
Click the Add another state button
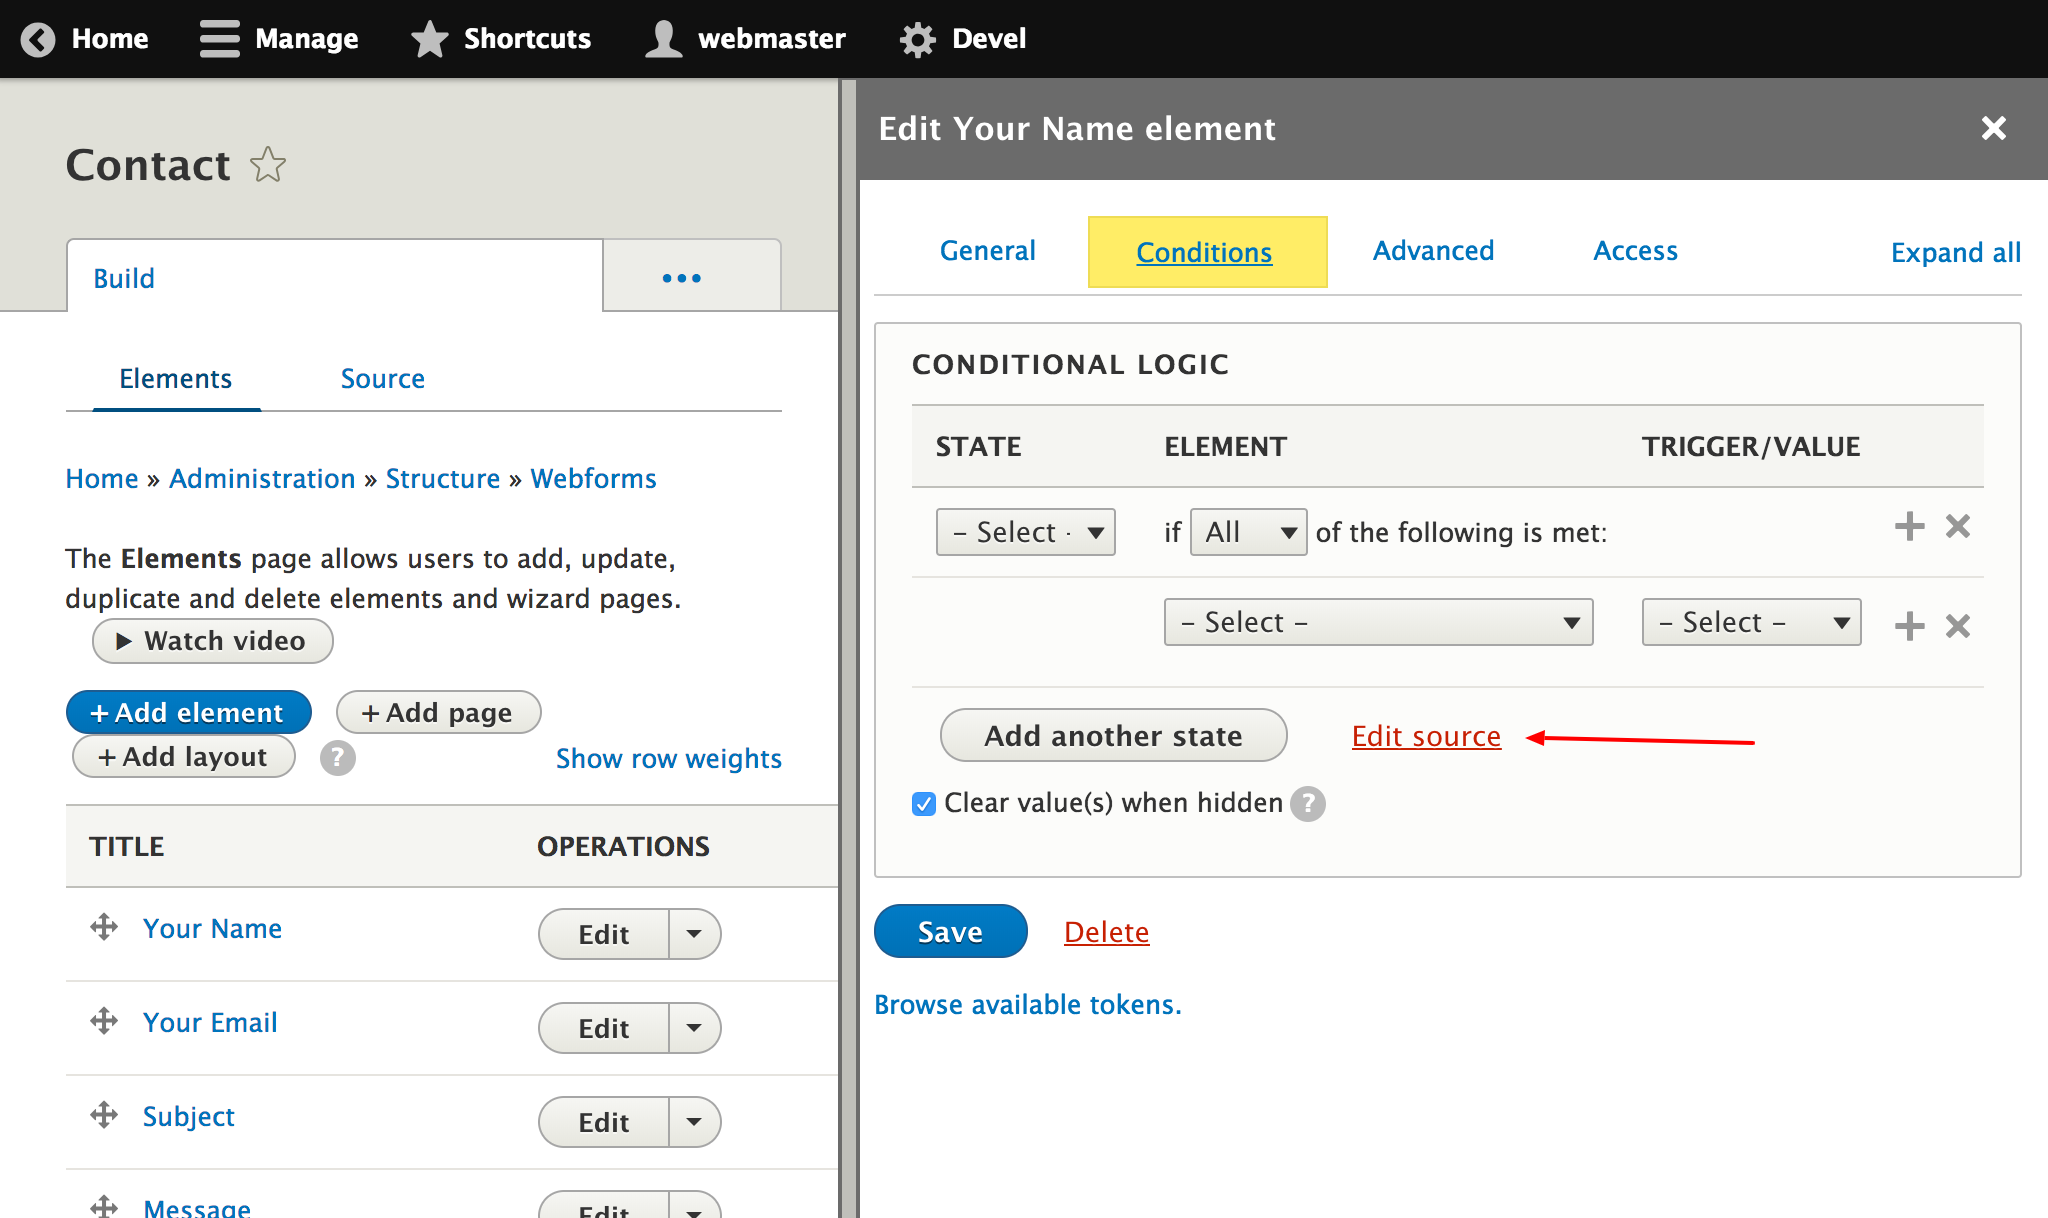pos(1113,736)
